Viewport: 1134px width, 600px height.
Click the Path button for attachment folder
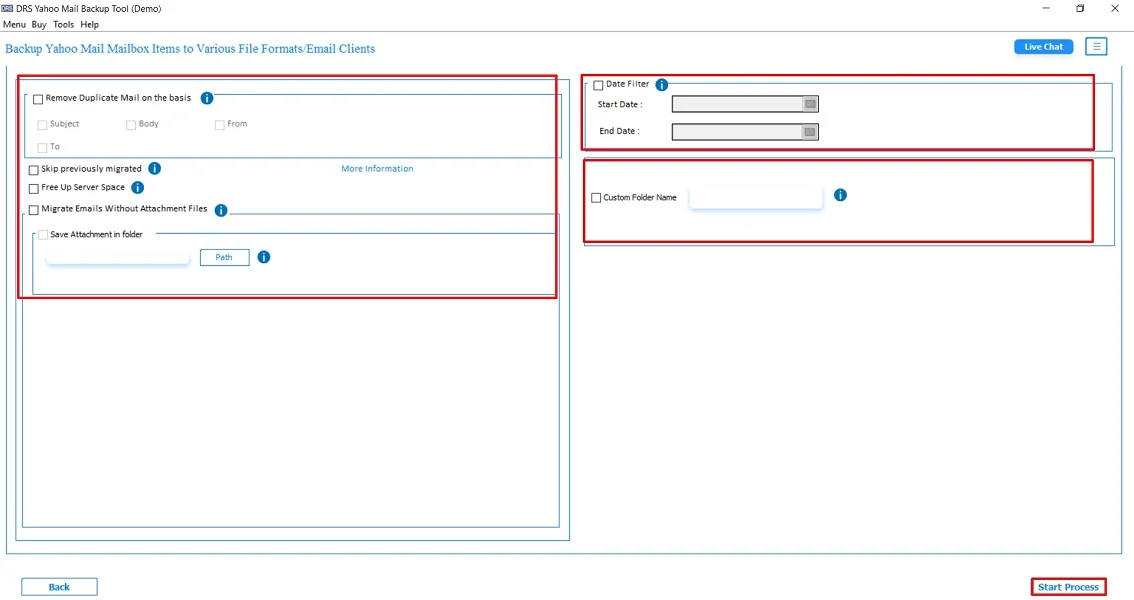pos(224,257)
